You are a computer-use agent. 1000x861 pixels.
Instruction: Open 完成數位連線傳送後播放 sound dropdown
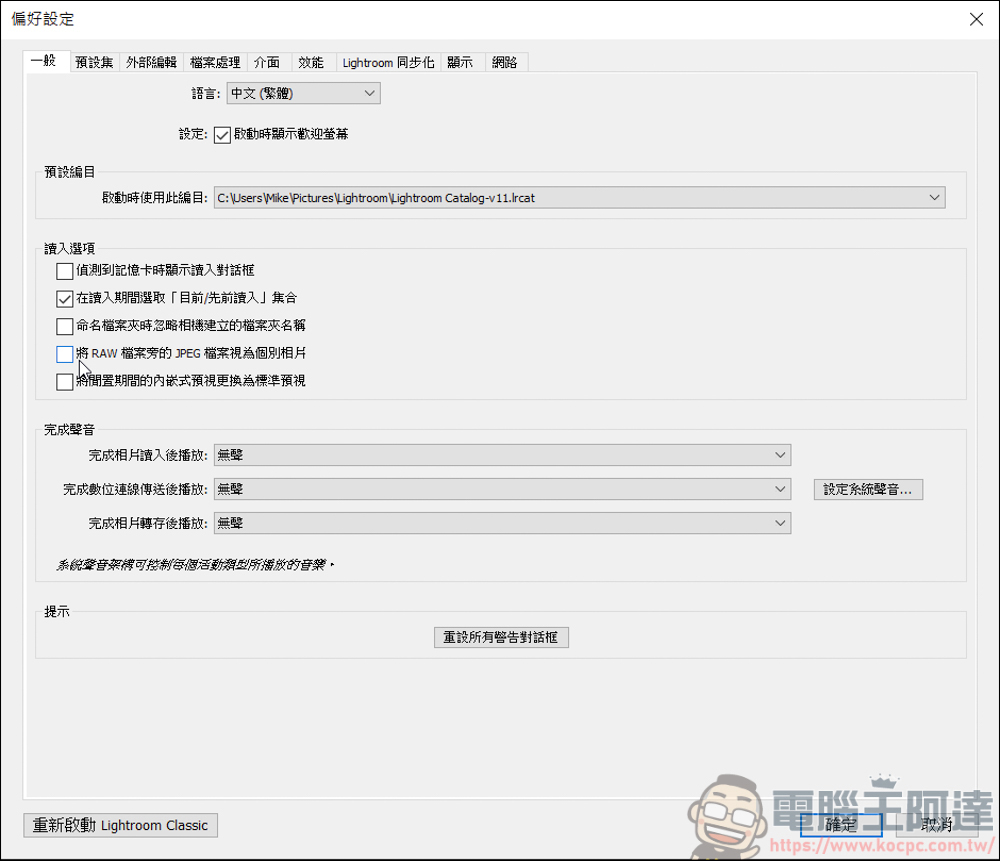click(x=502, y=489)
